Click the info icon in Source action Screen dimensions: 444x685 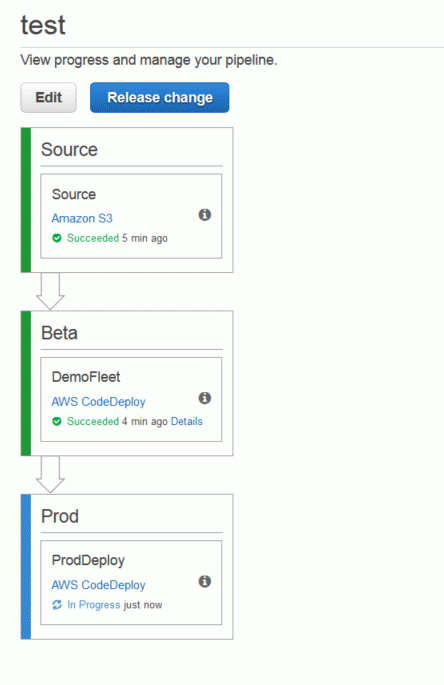[x=205, y=214]
